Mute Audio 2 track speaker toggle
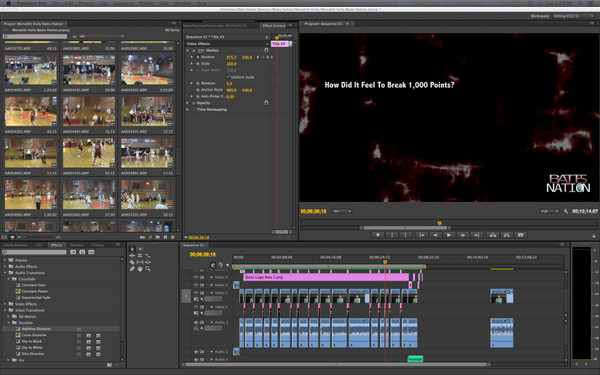 (196, 352)
